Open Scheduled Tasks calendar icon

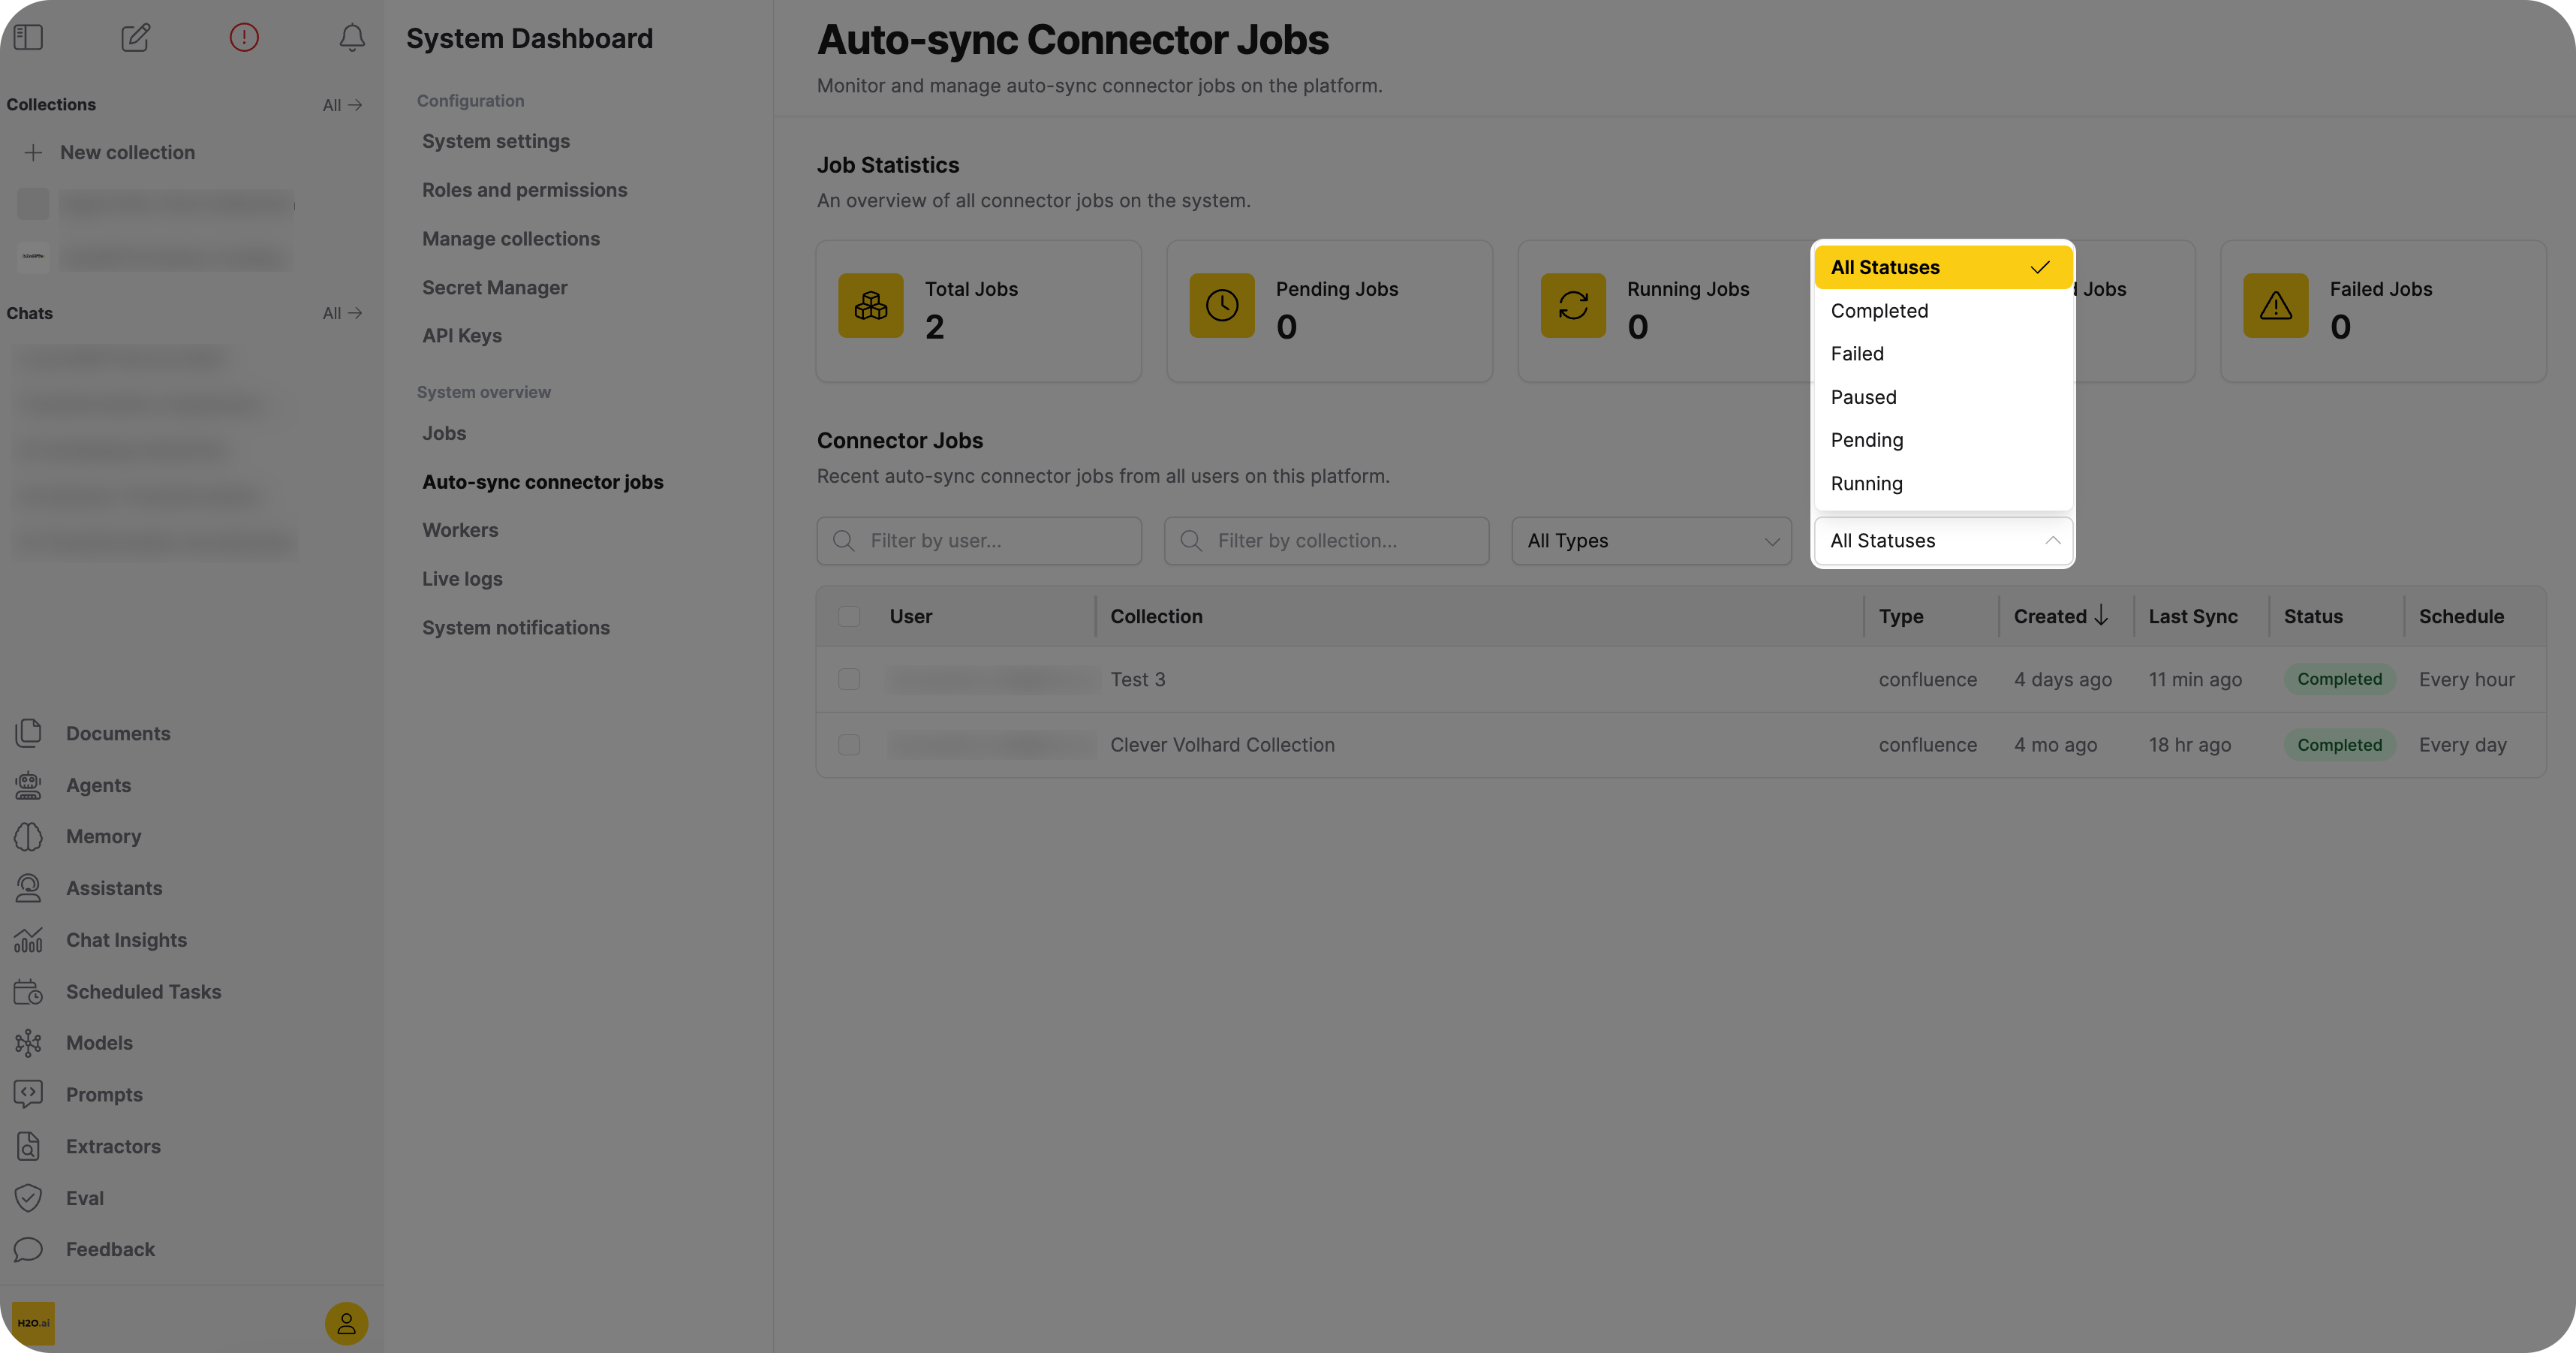pos(28,991)
